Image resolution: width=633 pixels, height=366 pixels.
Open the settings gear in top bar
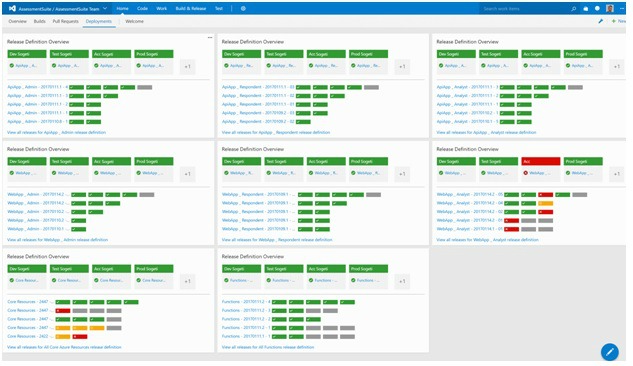point(243,8)
